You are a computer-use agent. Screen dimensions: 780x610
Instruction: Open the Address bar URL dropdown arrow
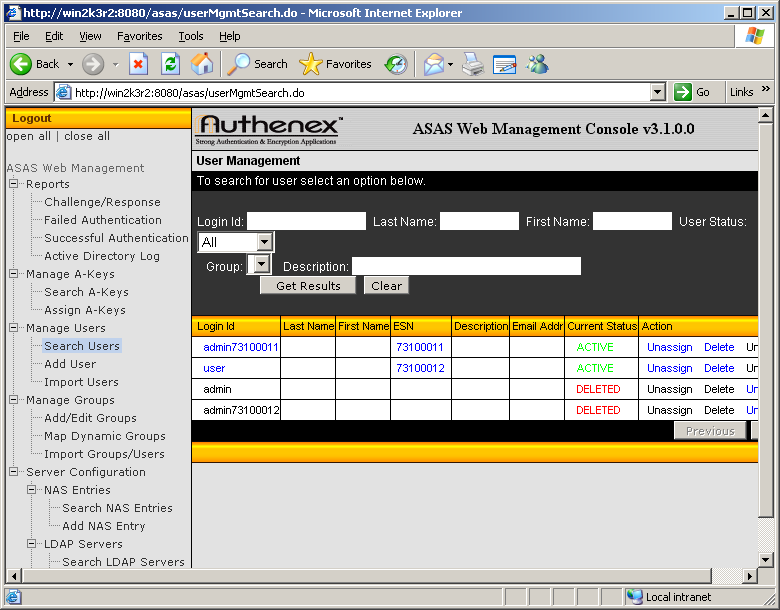[x=657, y=92]
